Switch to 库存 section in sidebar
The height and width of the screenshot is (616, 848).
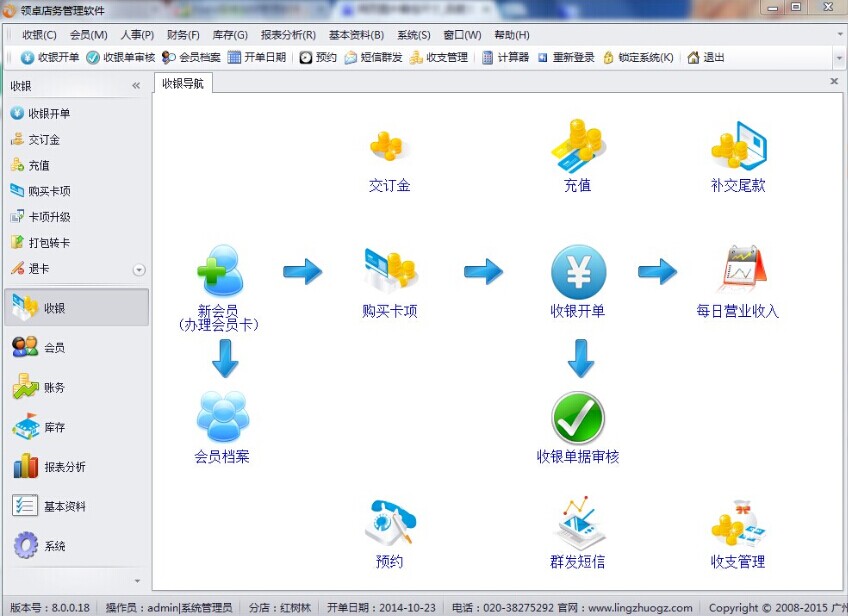(55, 428)
